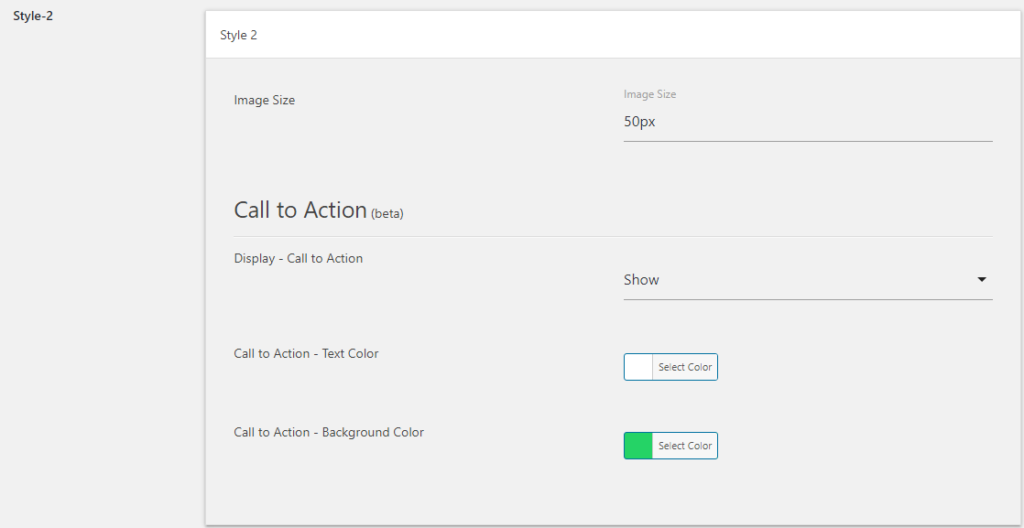Select the Style-2 label on the left
The height and width of the screenshot is (528, 1024).
[x=33, y=16]
